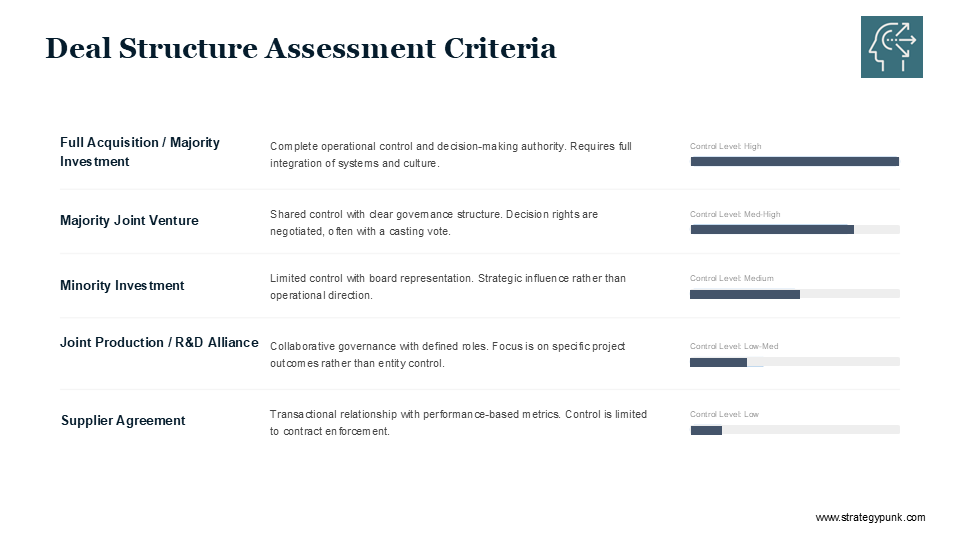960x540 pixels.
Task: Select the Majority Joint Venture heading
Action: click(129, 220)
